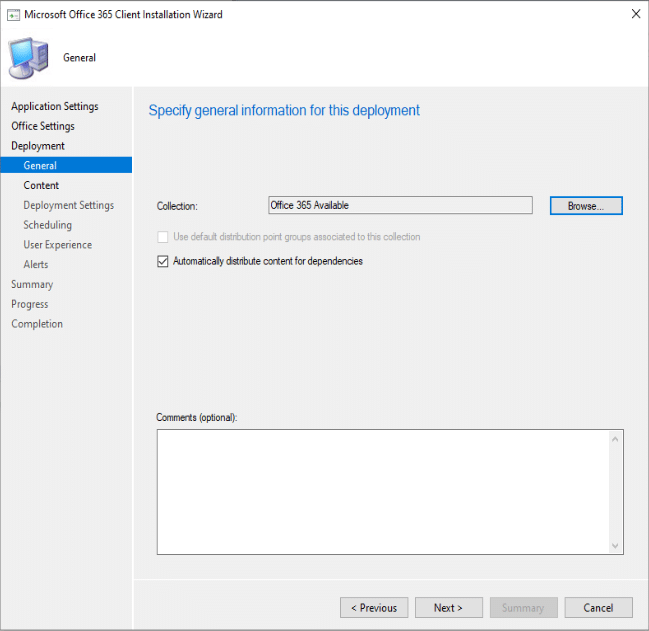This screenshot has width=649, height=631.
Task: Uncheck Automatically distribute content for dependencies
Action: click(x=163, y=261)
